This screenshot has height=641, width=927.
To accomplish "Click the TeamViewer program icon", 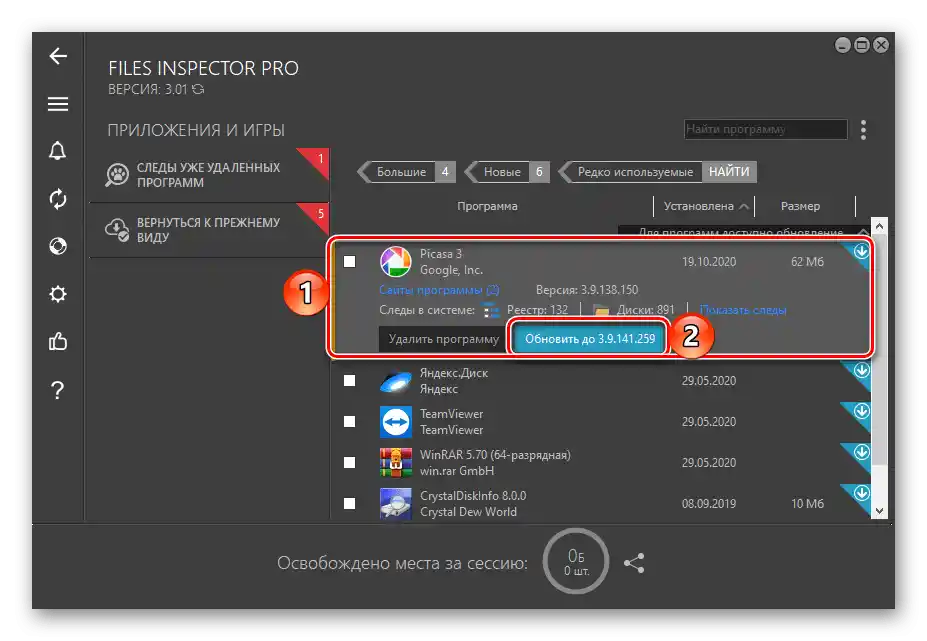I will (x=396, y=422).
